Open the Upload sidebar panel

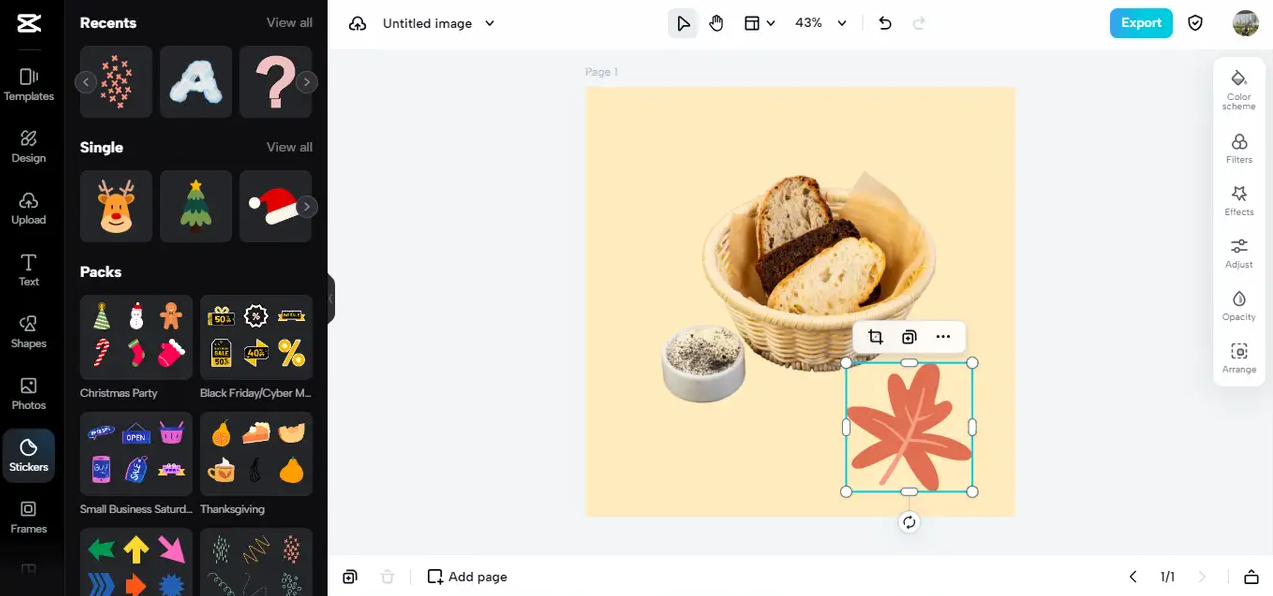[29, 208]
